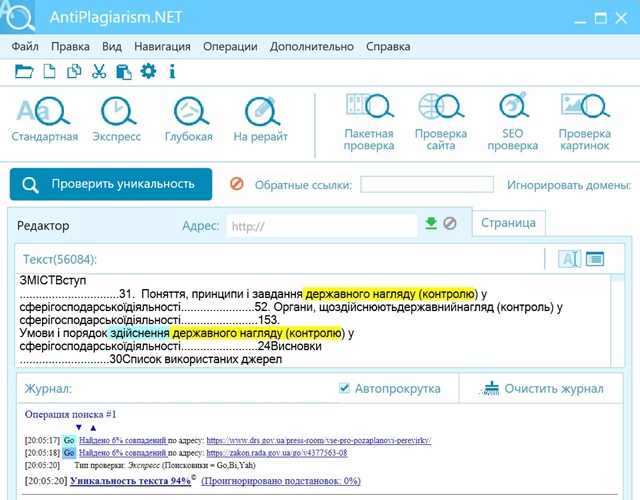This screenshot has width=640, height=500.
Task: Open the Дополнительно menu
Action: (312, 47)
